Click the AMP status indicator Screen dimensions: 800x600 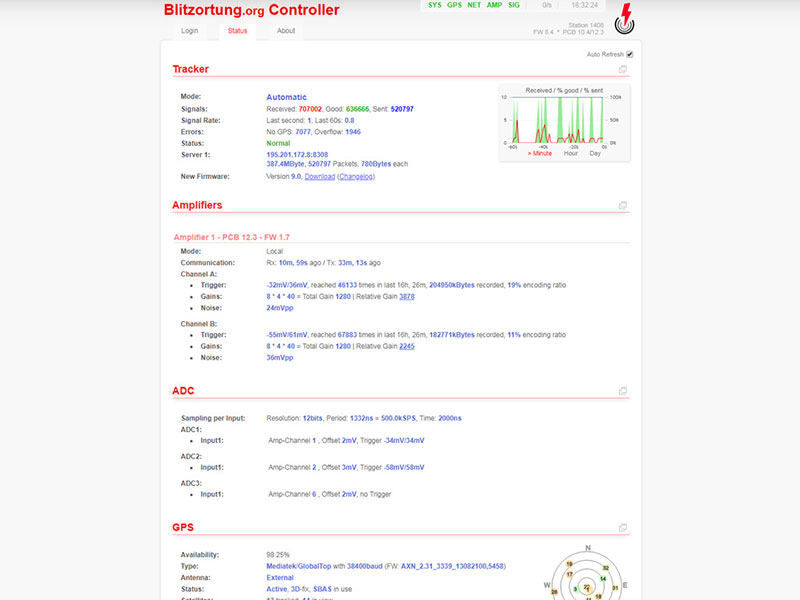click(x=494, y=5)
